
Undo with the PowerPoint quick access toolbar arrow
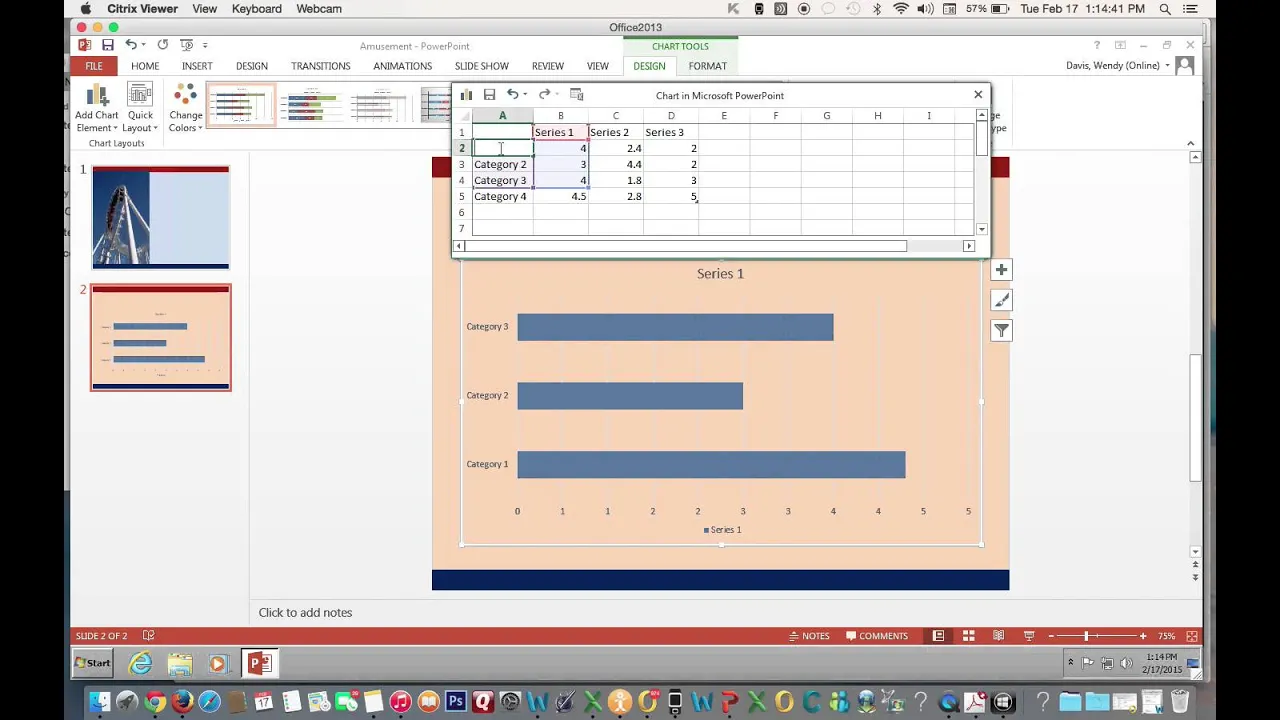click(x=130, y=45)
